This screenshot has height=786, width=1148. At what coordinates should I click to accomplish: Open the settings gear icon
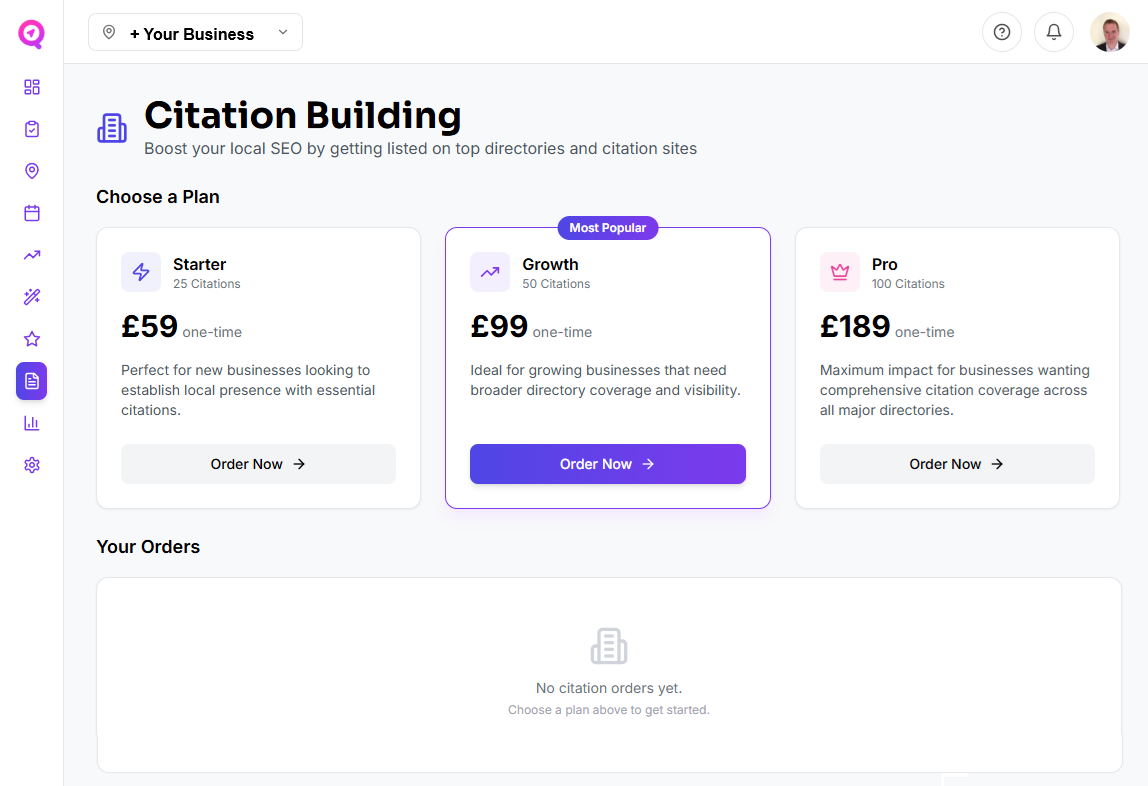pyautogui.click(x=31, y=465)
